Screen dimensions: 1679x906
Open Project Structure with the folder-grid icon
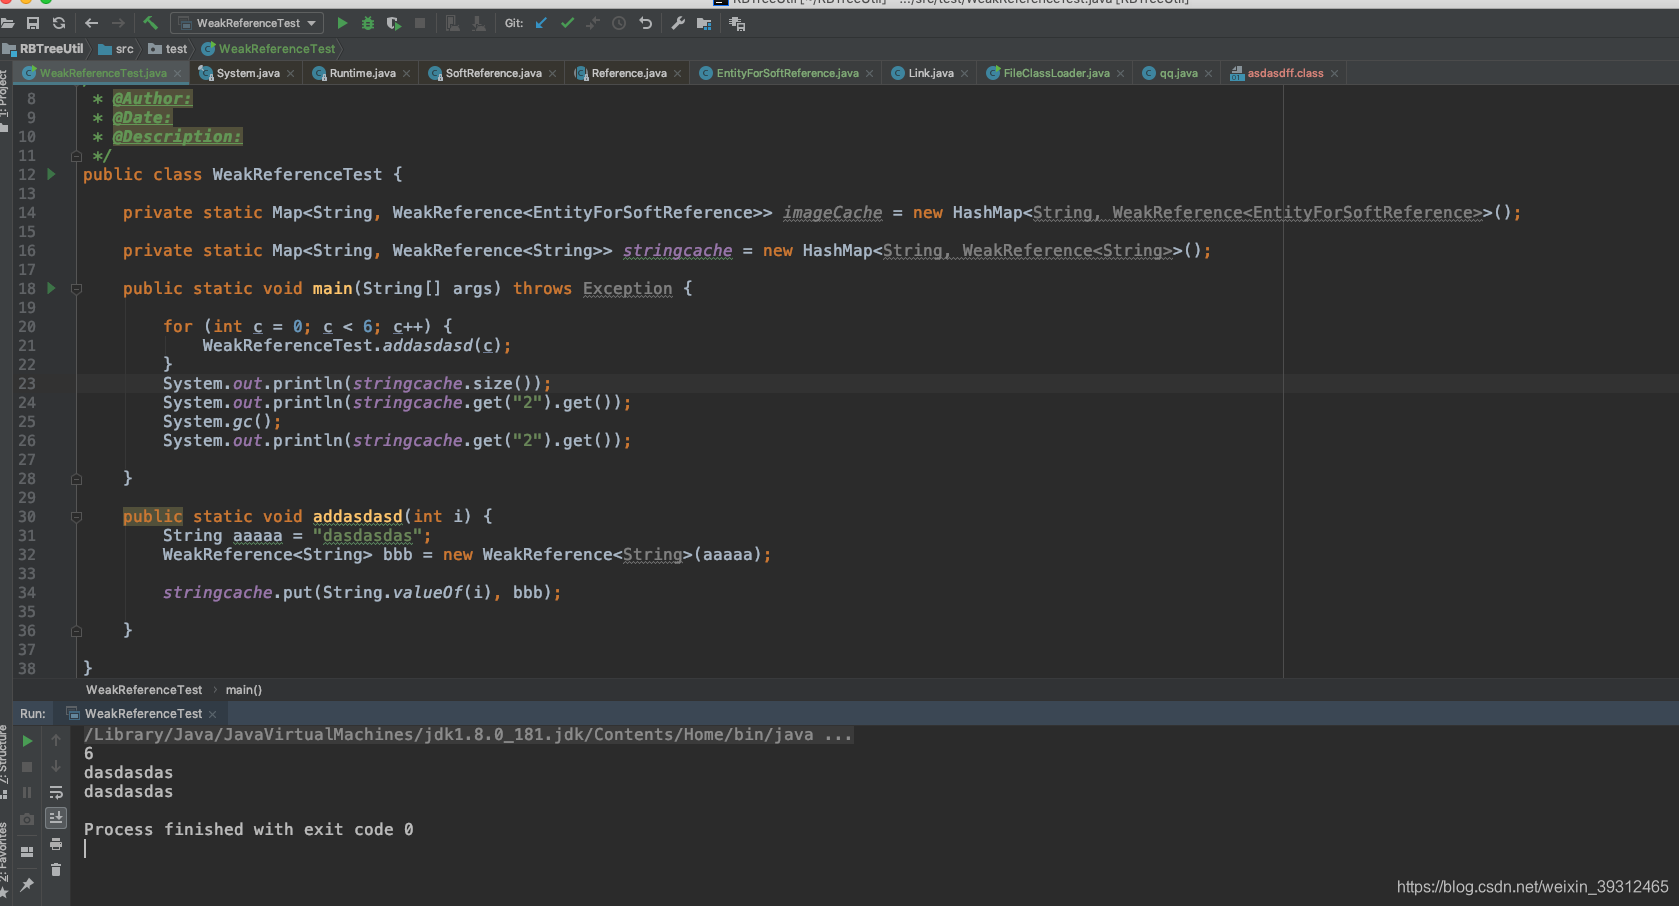[704, 23]
